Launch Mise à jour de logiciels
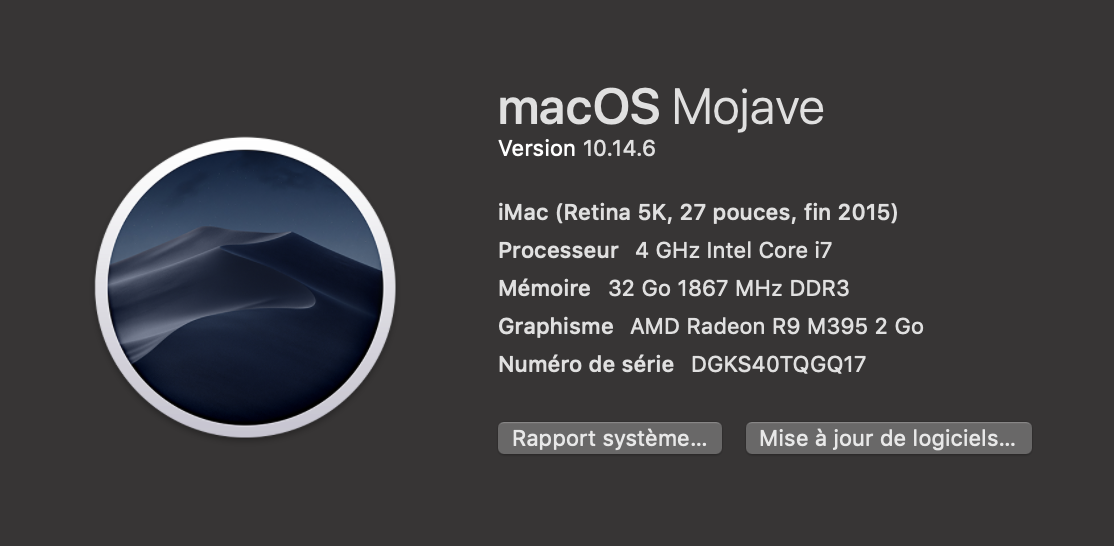 click(888, 438)
